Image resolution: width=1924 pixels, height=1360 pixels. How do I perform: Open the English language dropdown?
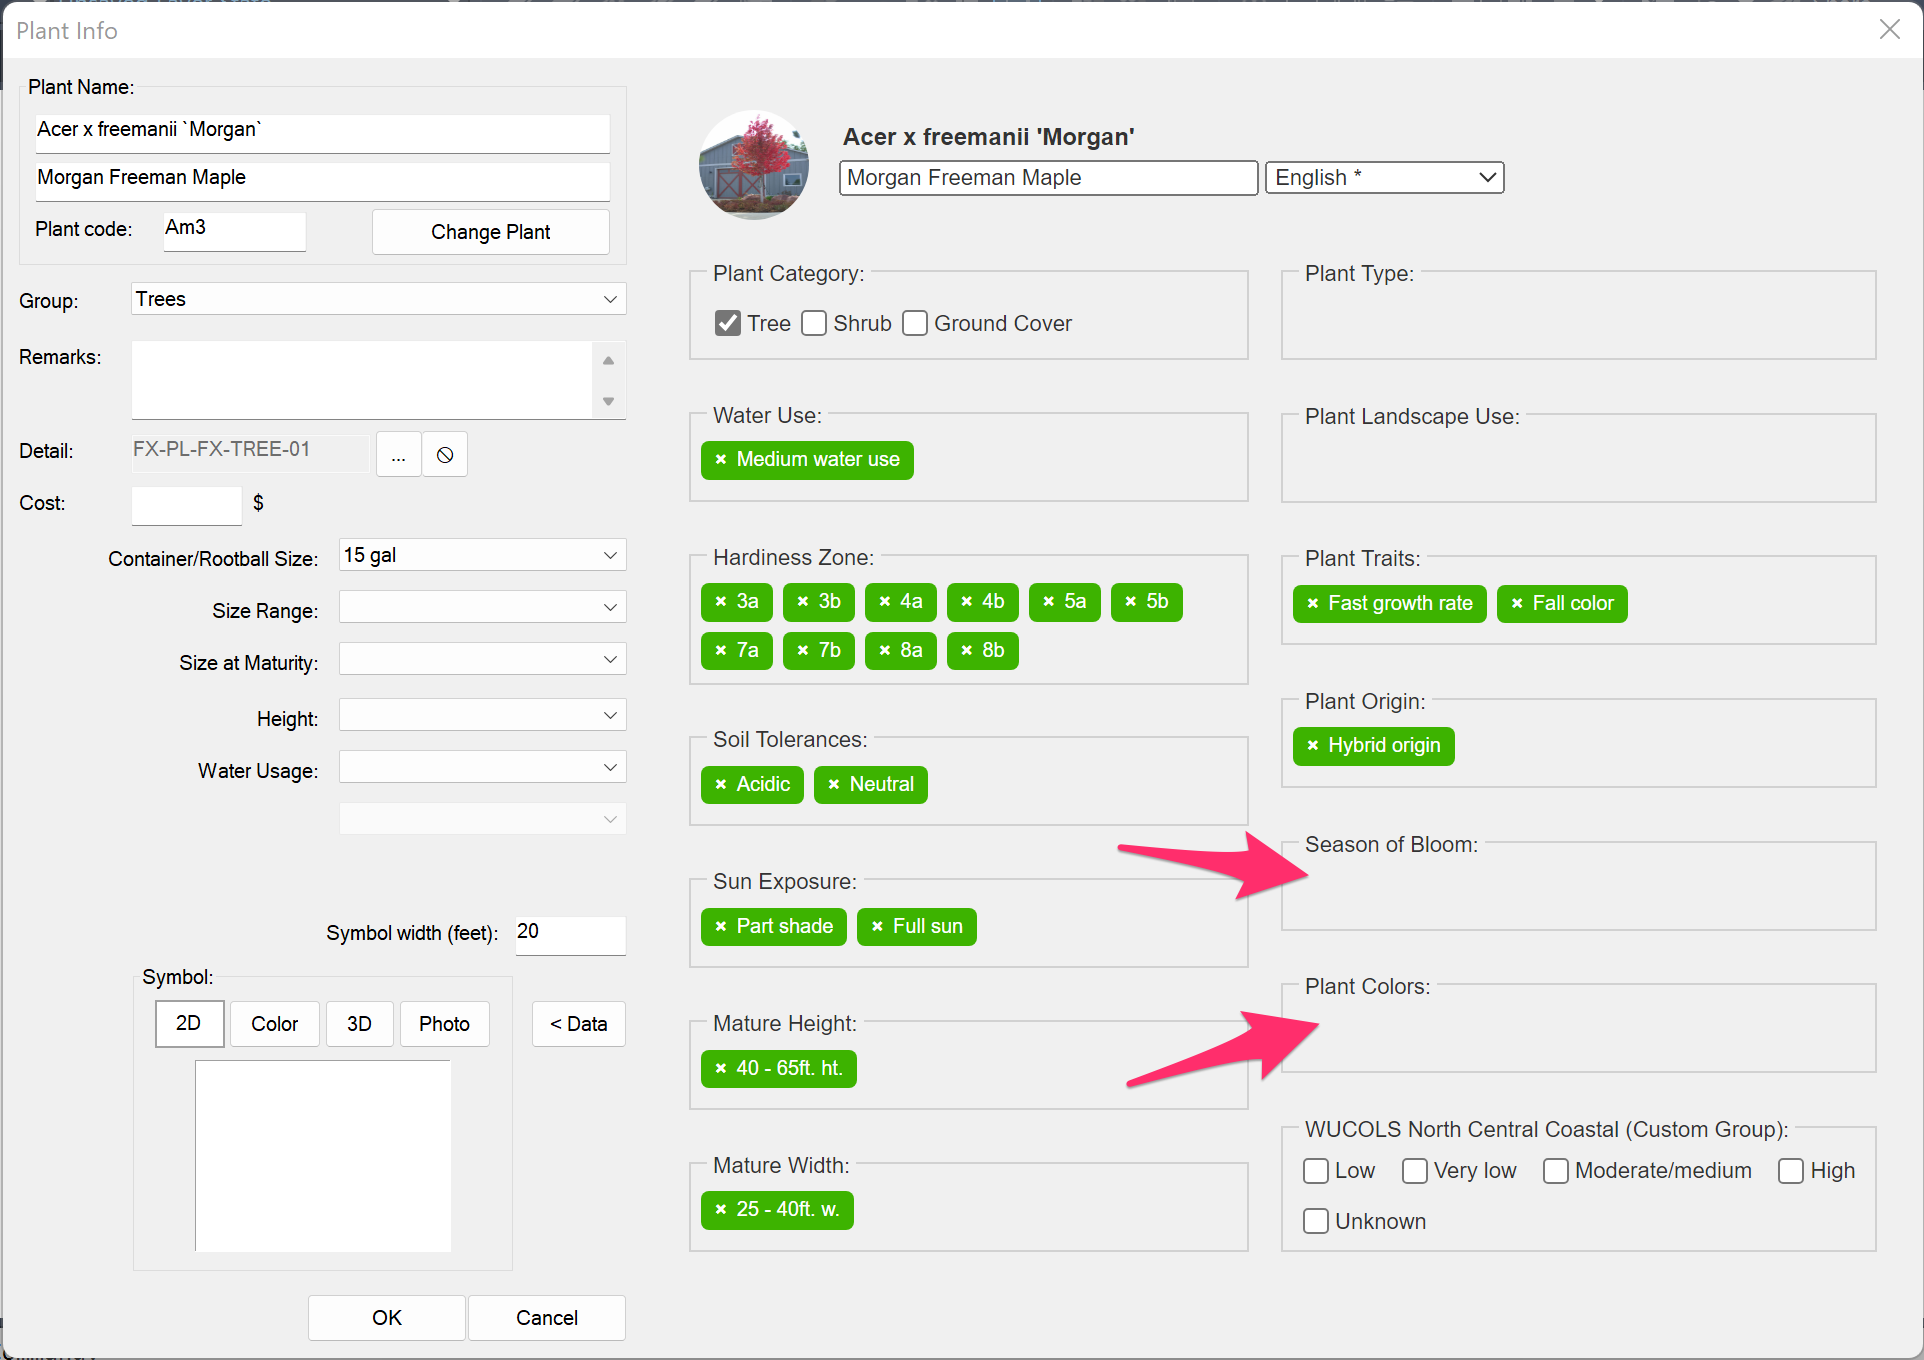(x=1384, y=178)
